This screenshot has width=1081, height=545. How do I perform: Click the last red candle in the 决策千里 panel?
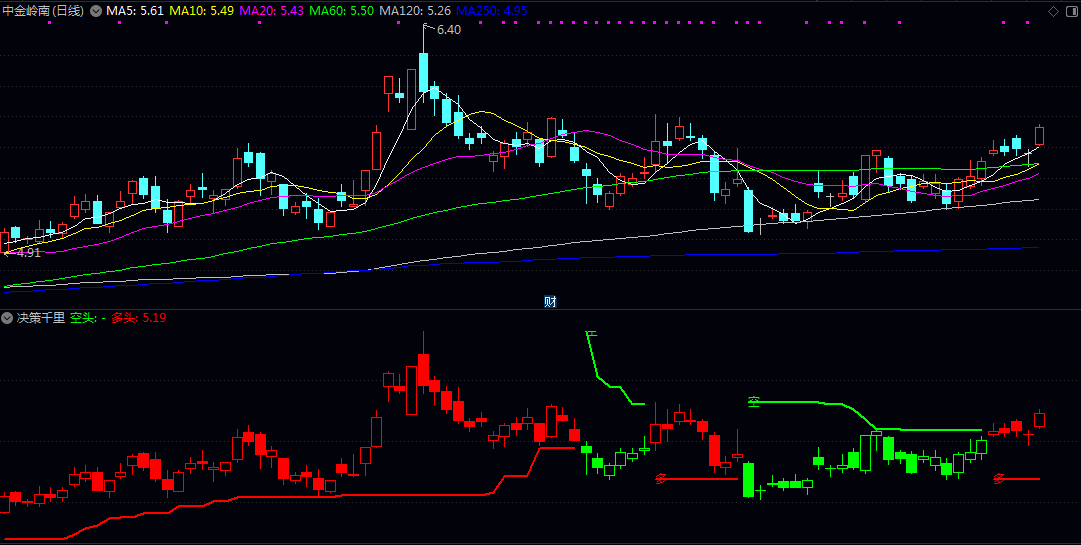point(1040,419)
